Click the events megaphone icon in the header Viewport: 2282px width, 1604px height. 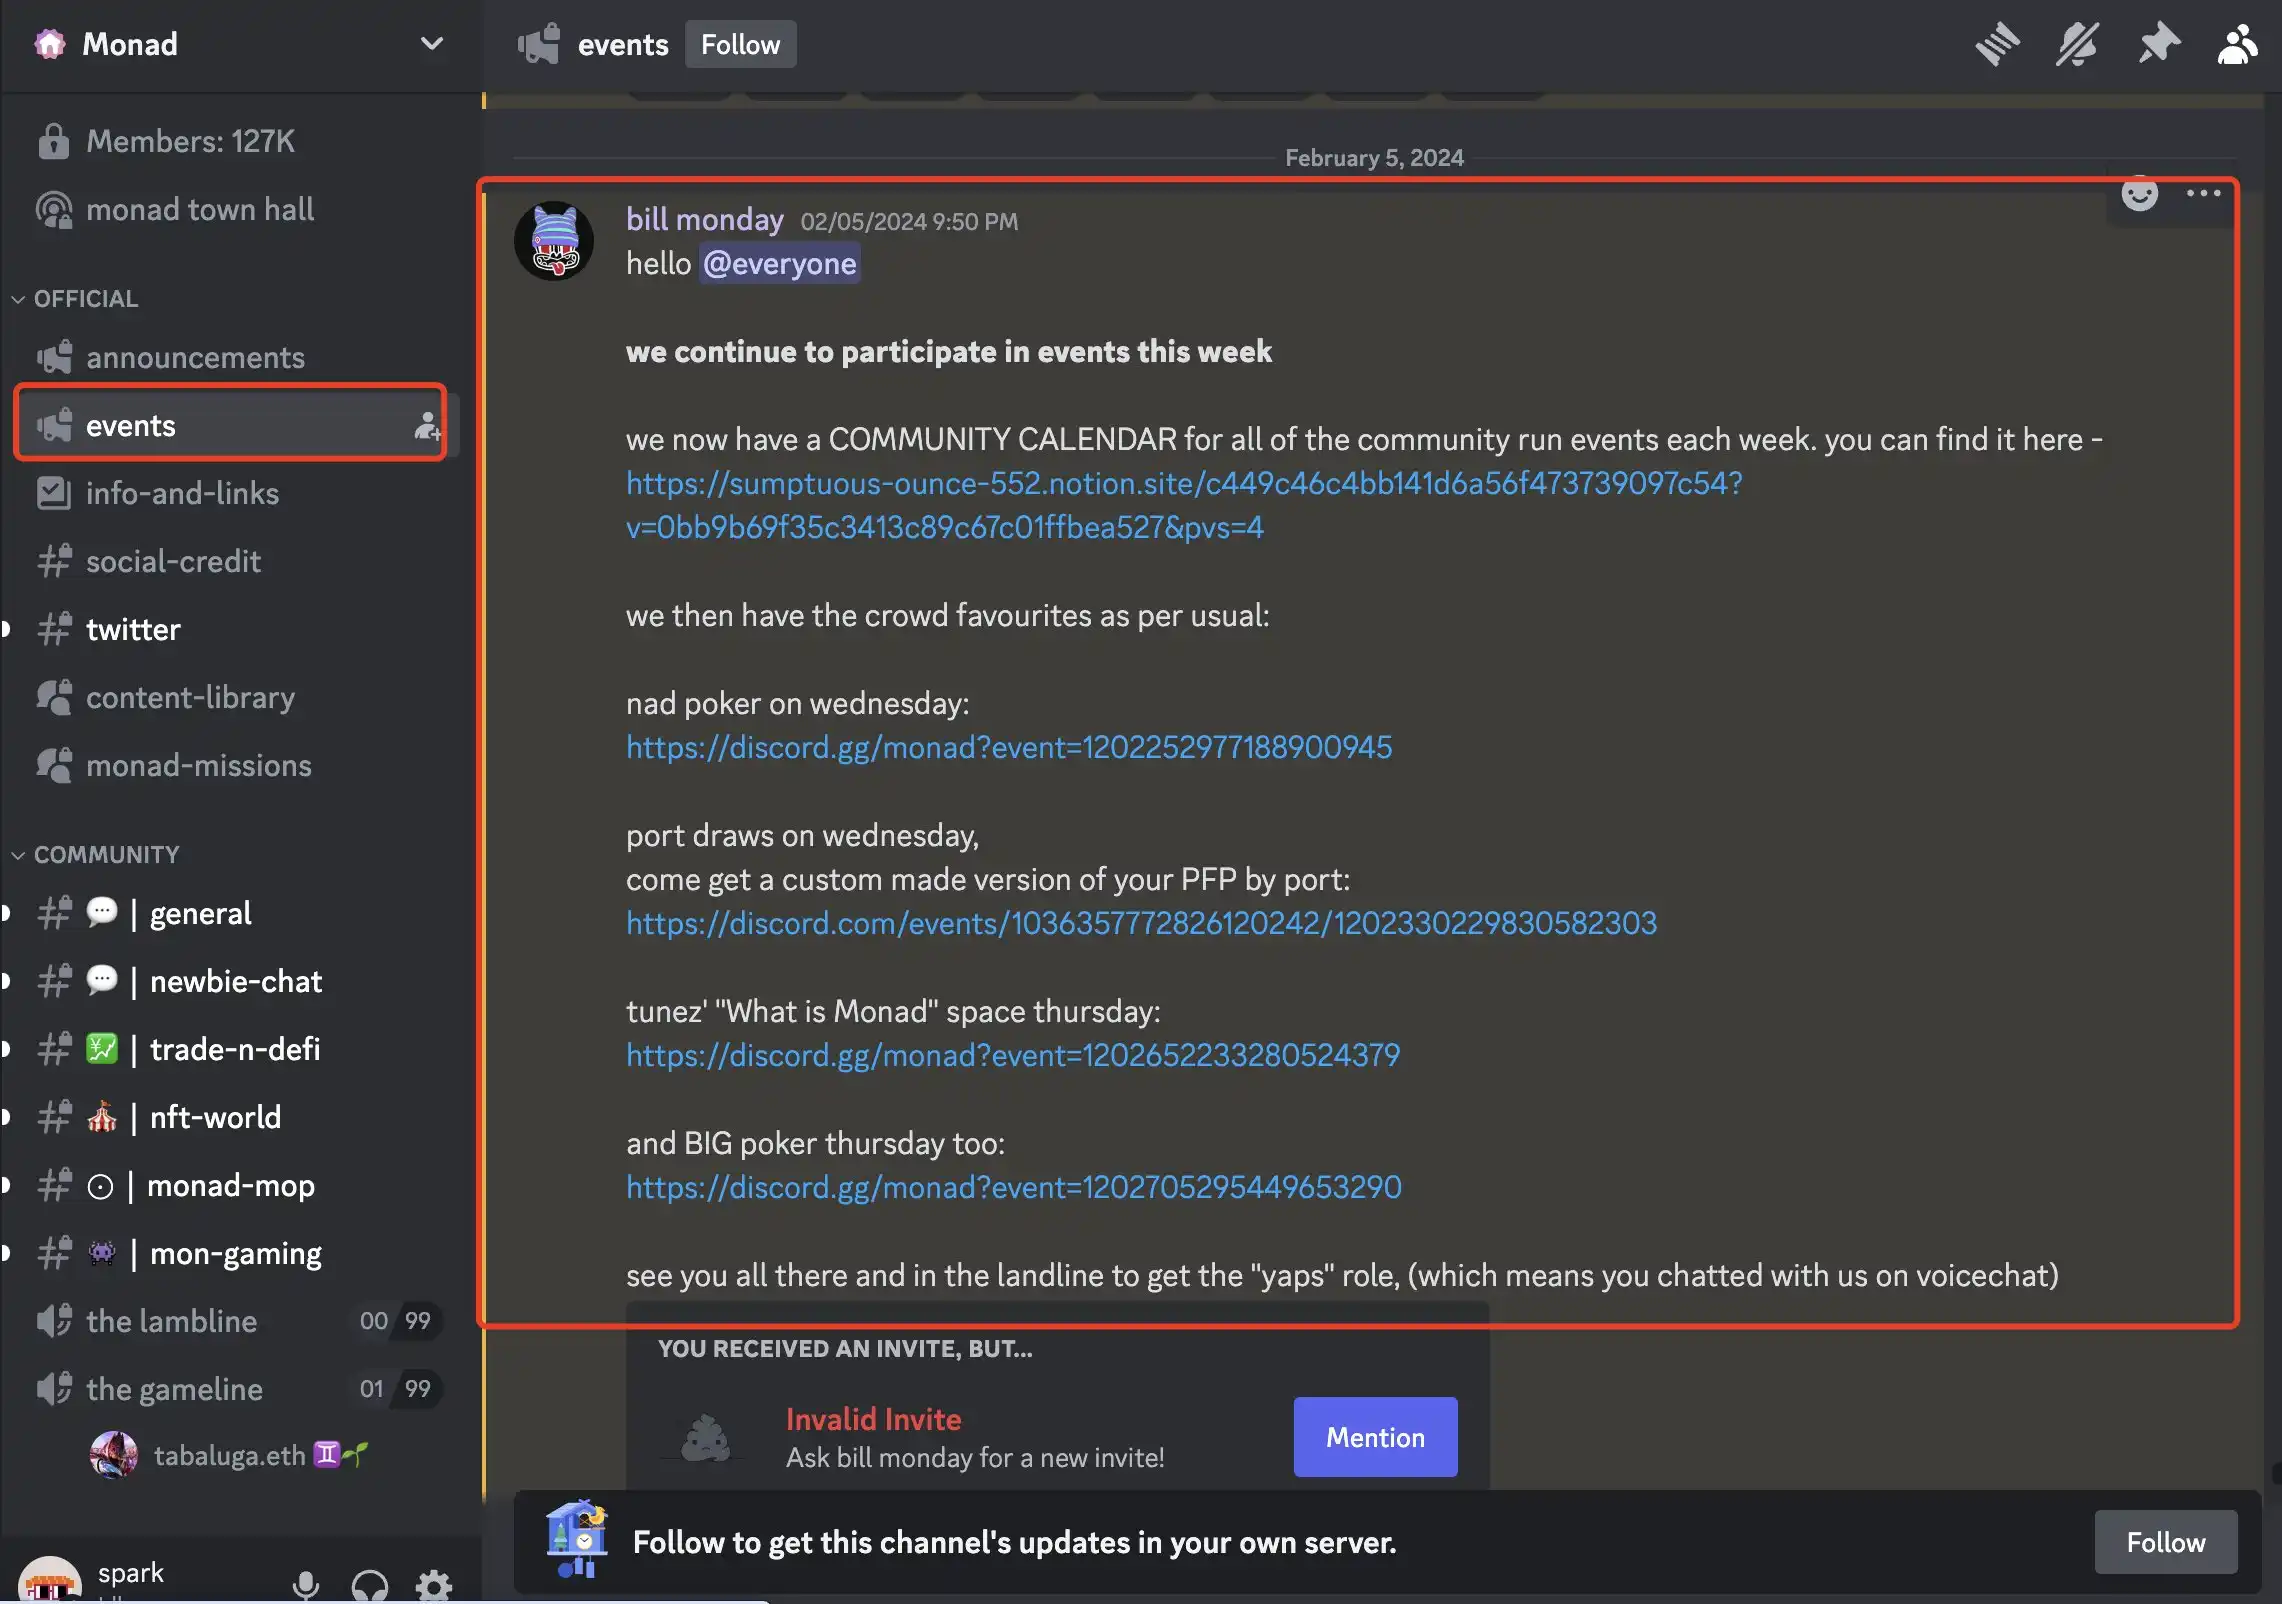coord(538,44)
